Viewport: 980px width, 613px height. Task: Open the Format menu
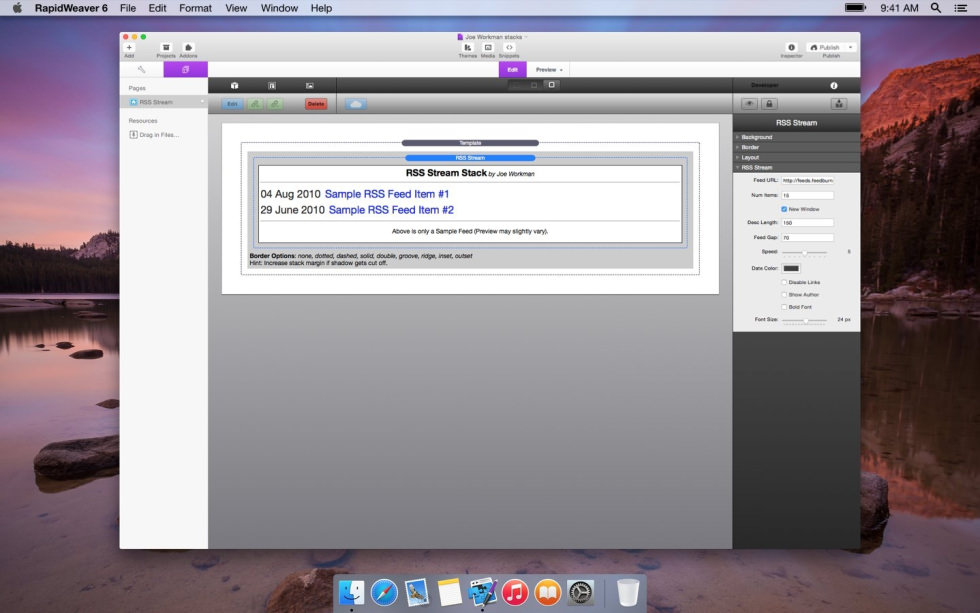(196, 8)
